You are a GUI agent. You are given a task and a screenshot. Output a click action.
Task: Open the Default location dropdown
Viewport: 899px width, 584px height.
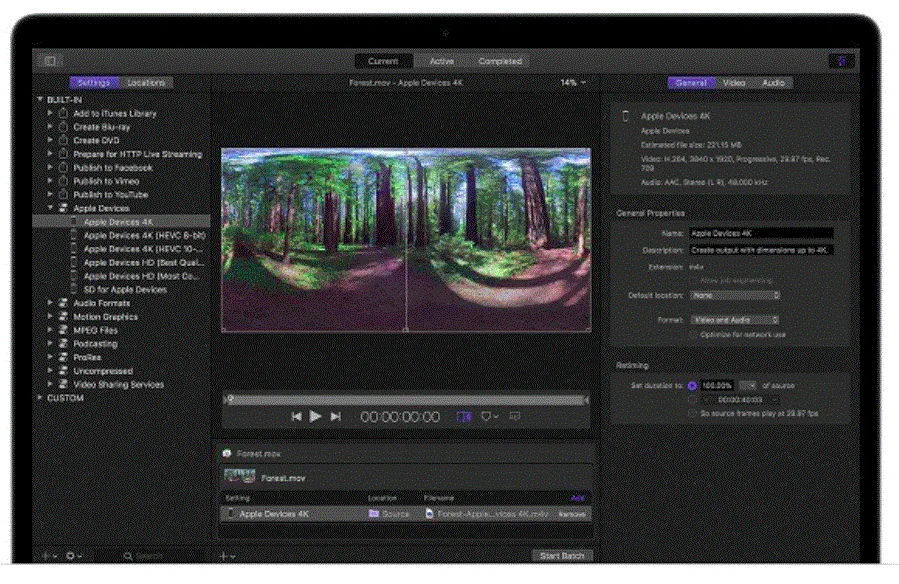735,295
